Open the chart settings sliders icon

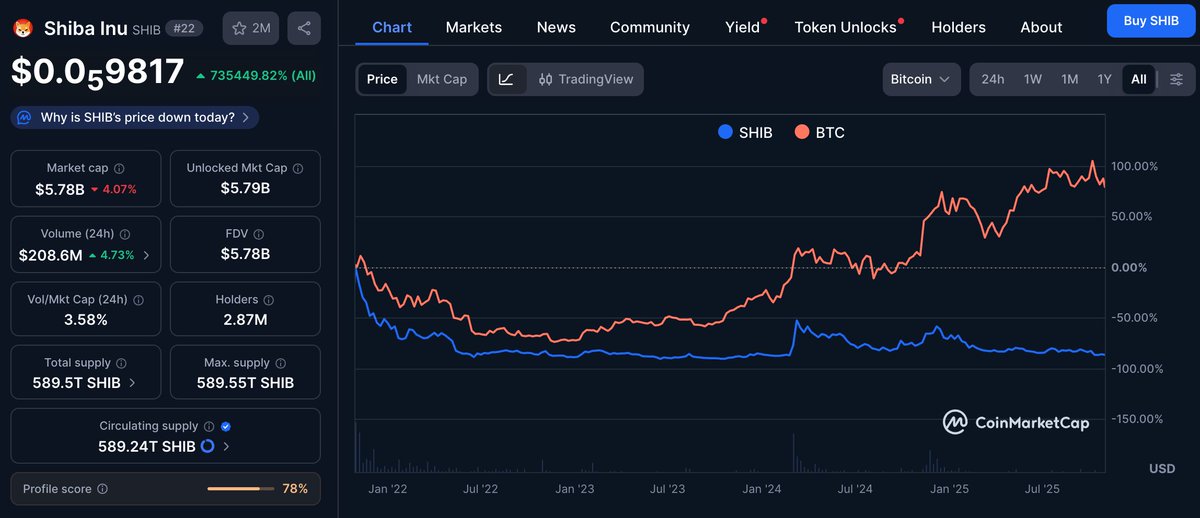pyautogui.click(x=1176, y=79)
